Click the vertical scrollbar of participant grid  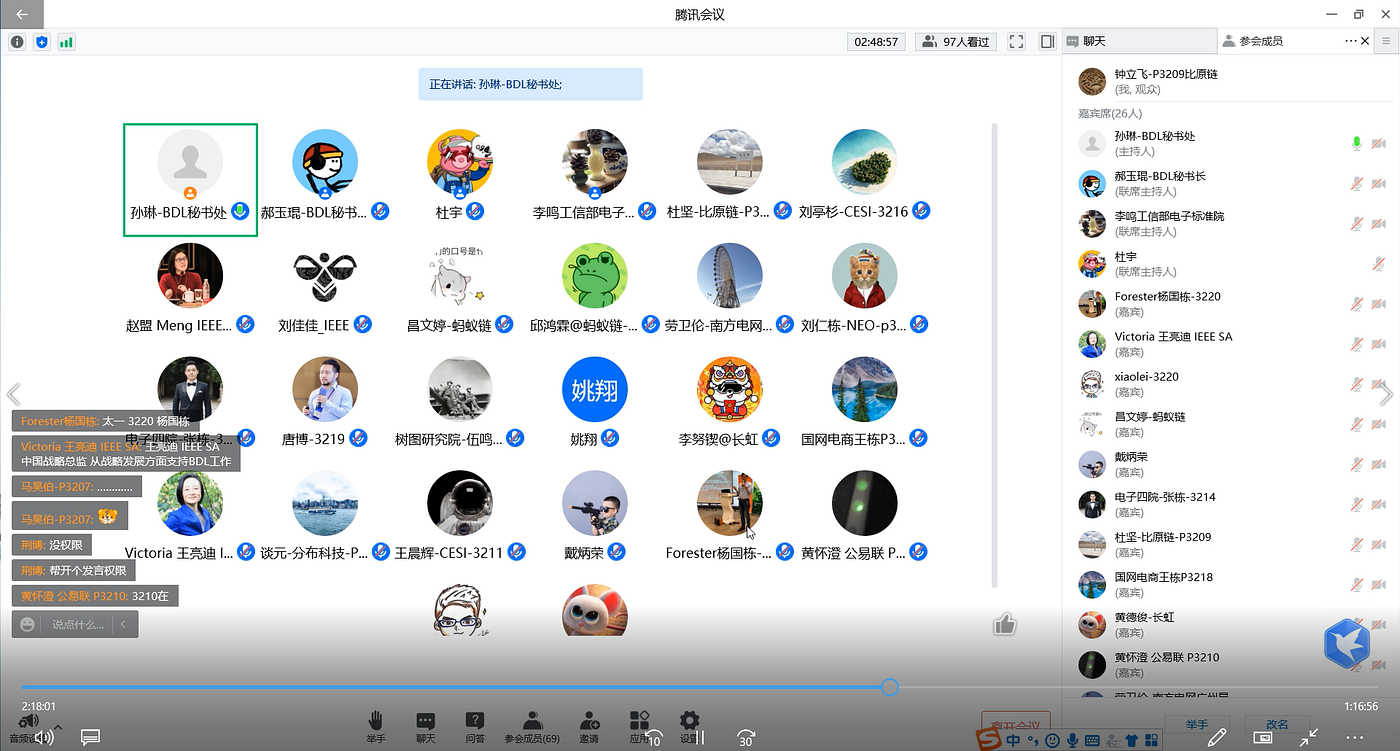pos(994,355)
